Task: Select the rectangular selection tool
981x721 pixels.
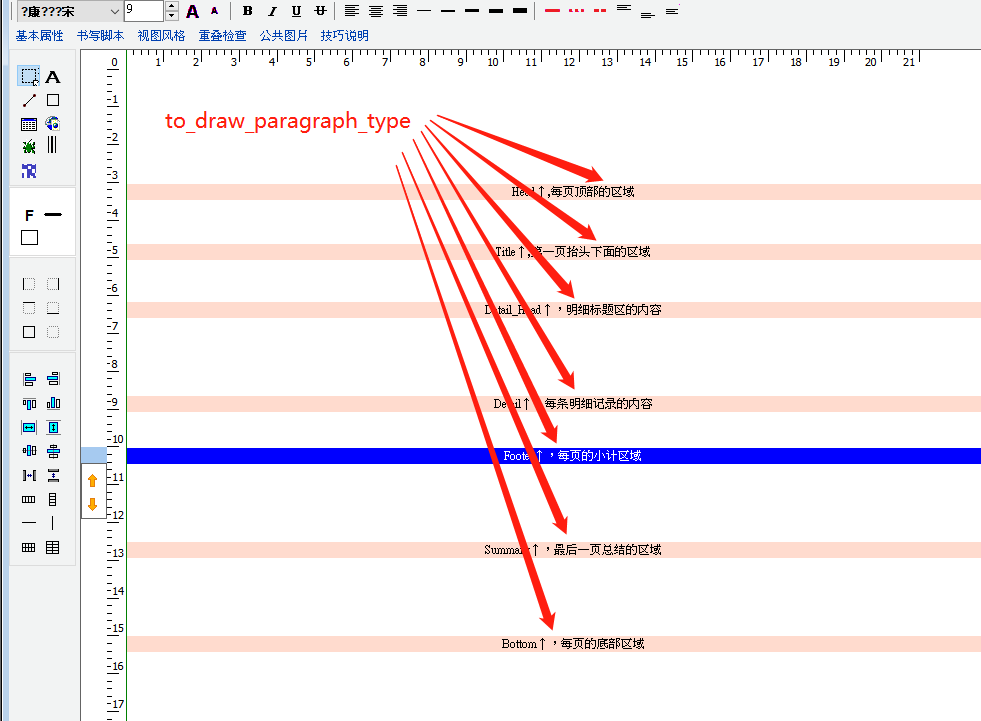Action: 29,77
